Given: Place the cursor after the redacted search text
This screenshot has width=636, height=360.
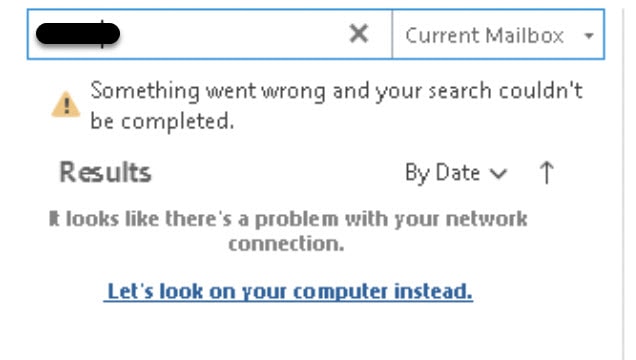Looking at the screenshot, I should (x=124, y=34).
